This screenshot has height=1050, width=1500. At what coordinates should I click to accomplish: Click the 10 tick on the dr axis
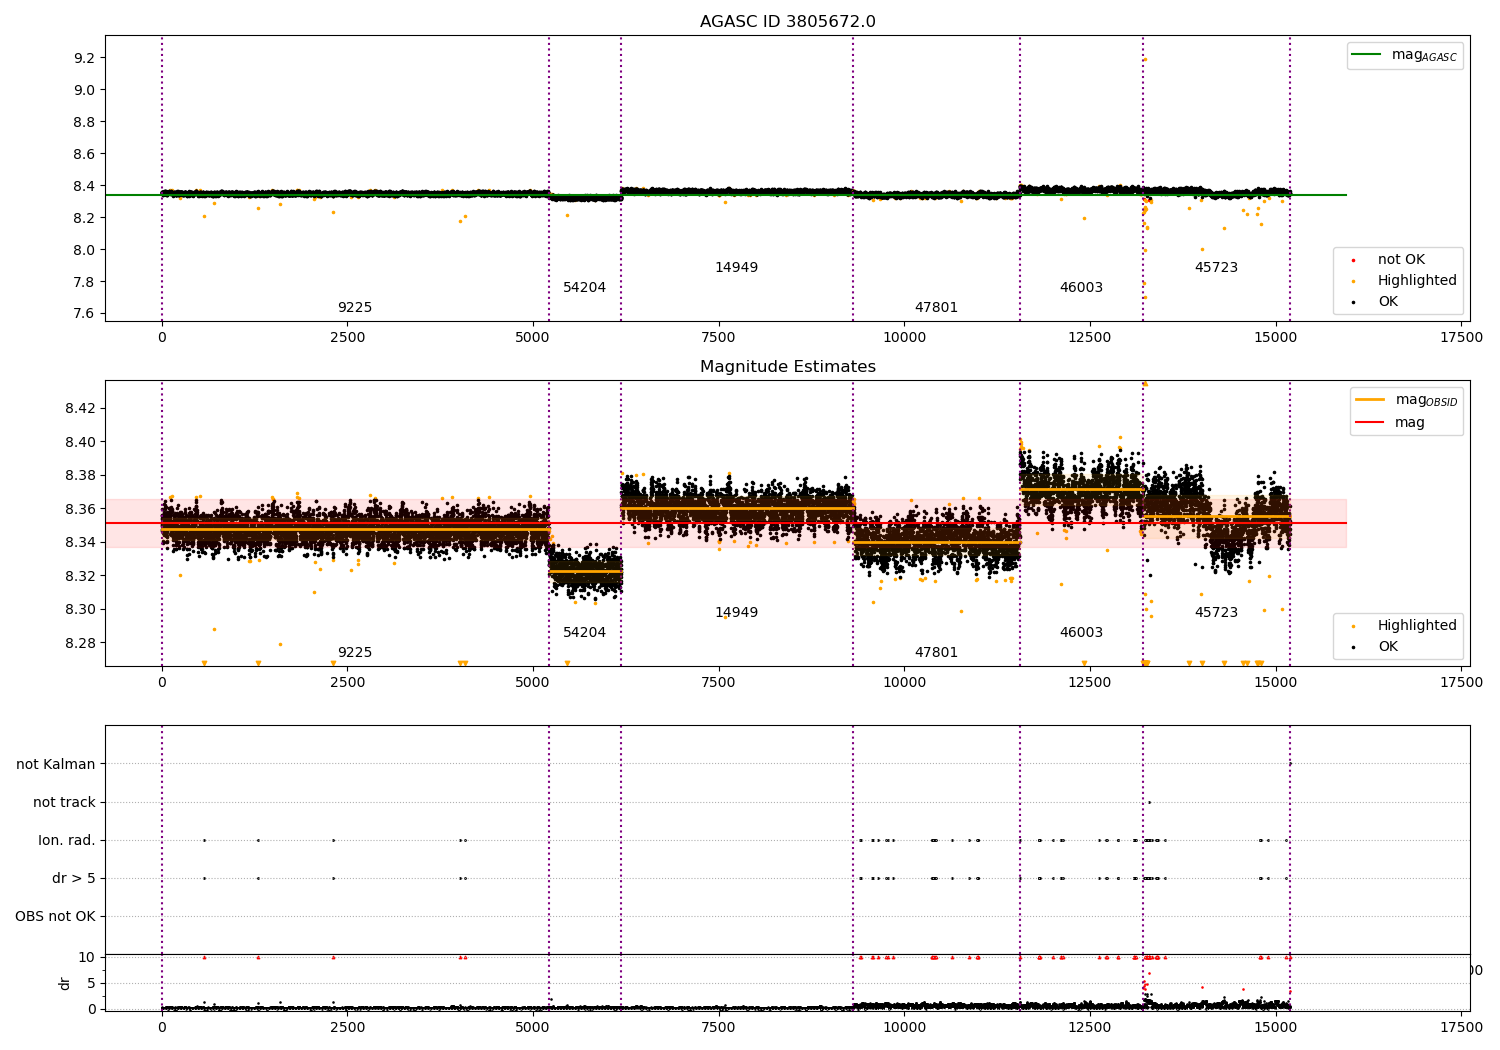coord(88,957)
